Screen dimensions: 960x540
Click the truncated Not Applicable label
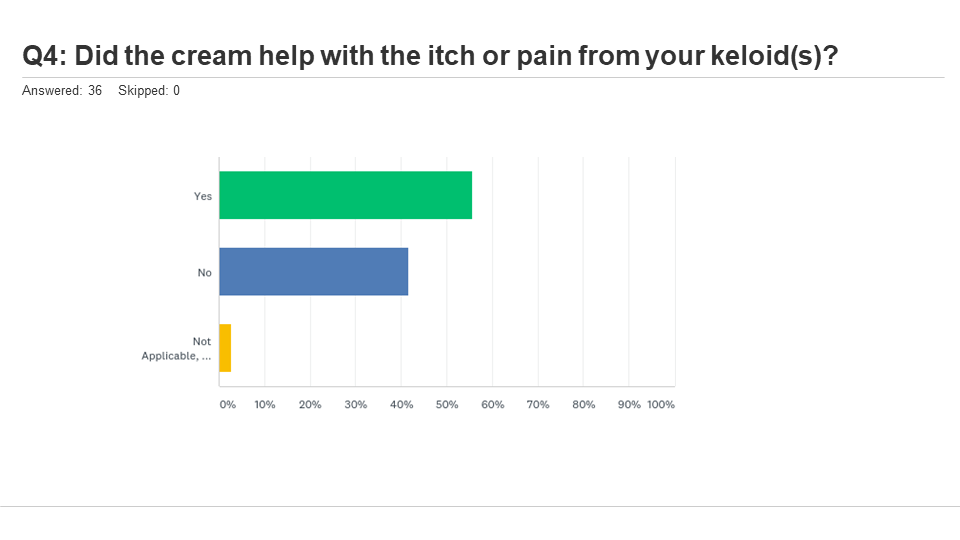tap(176, 348)
